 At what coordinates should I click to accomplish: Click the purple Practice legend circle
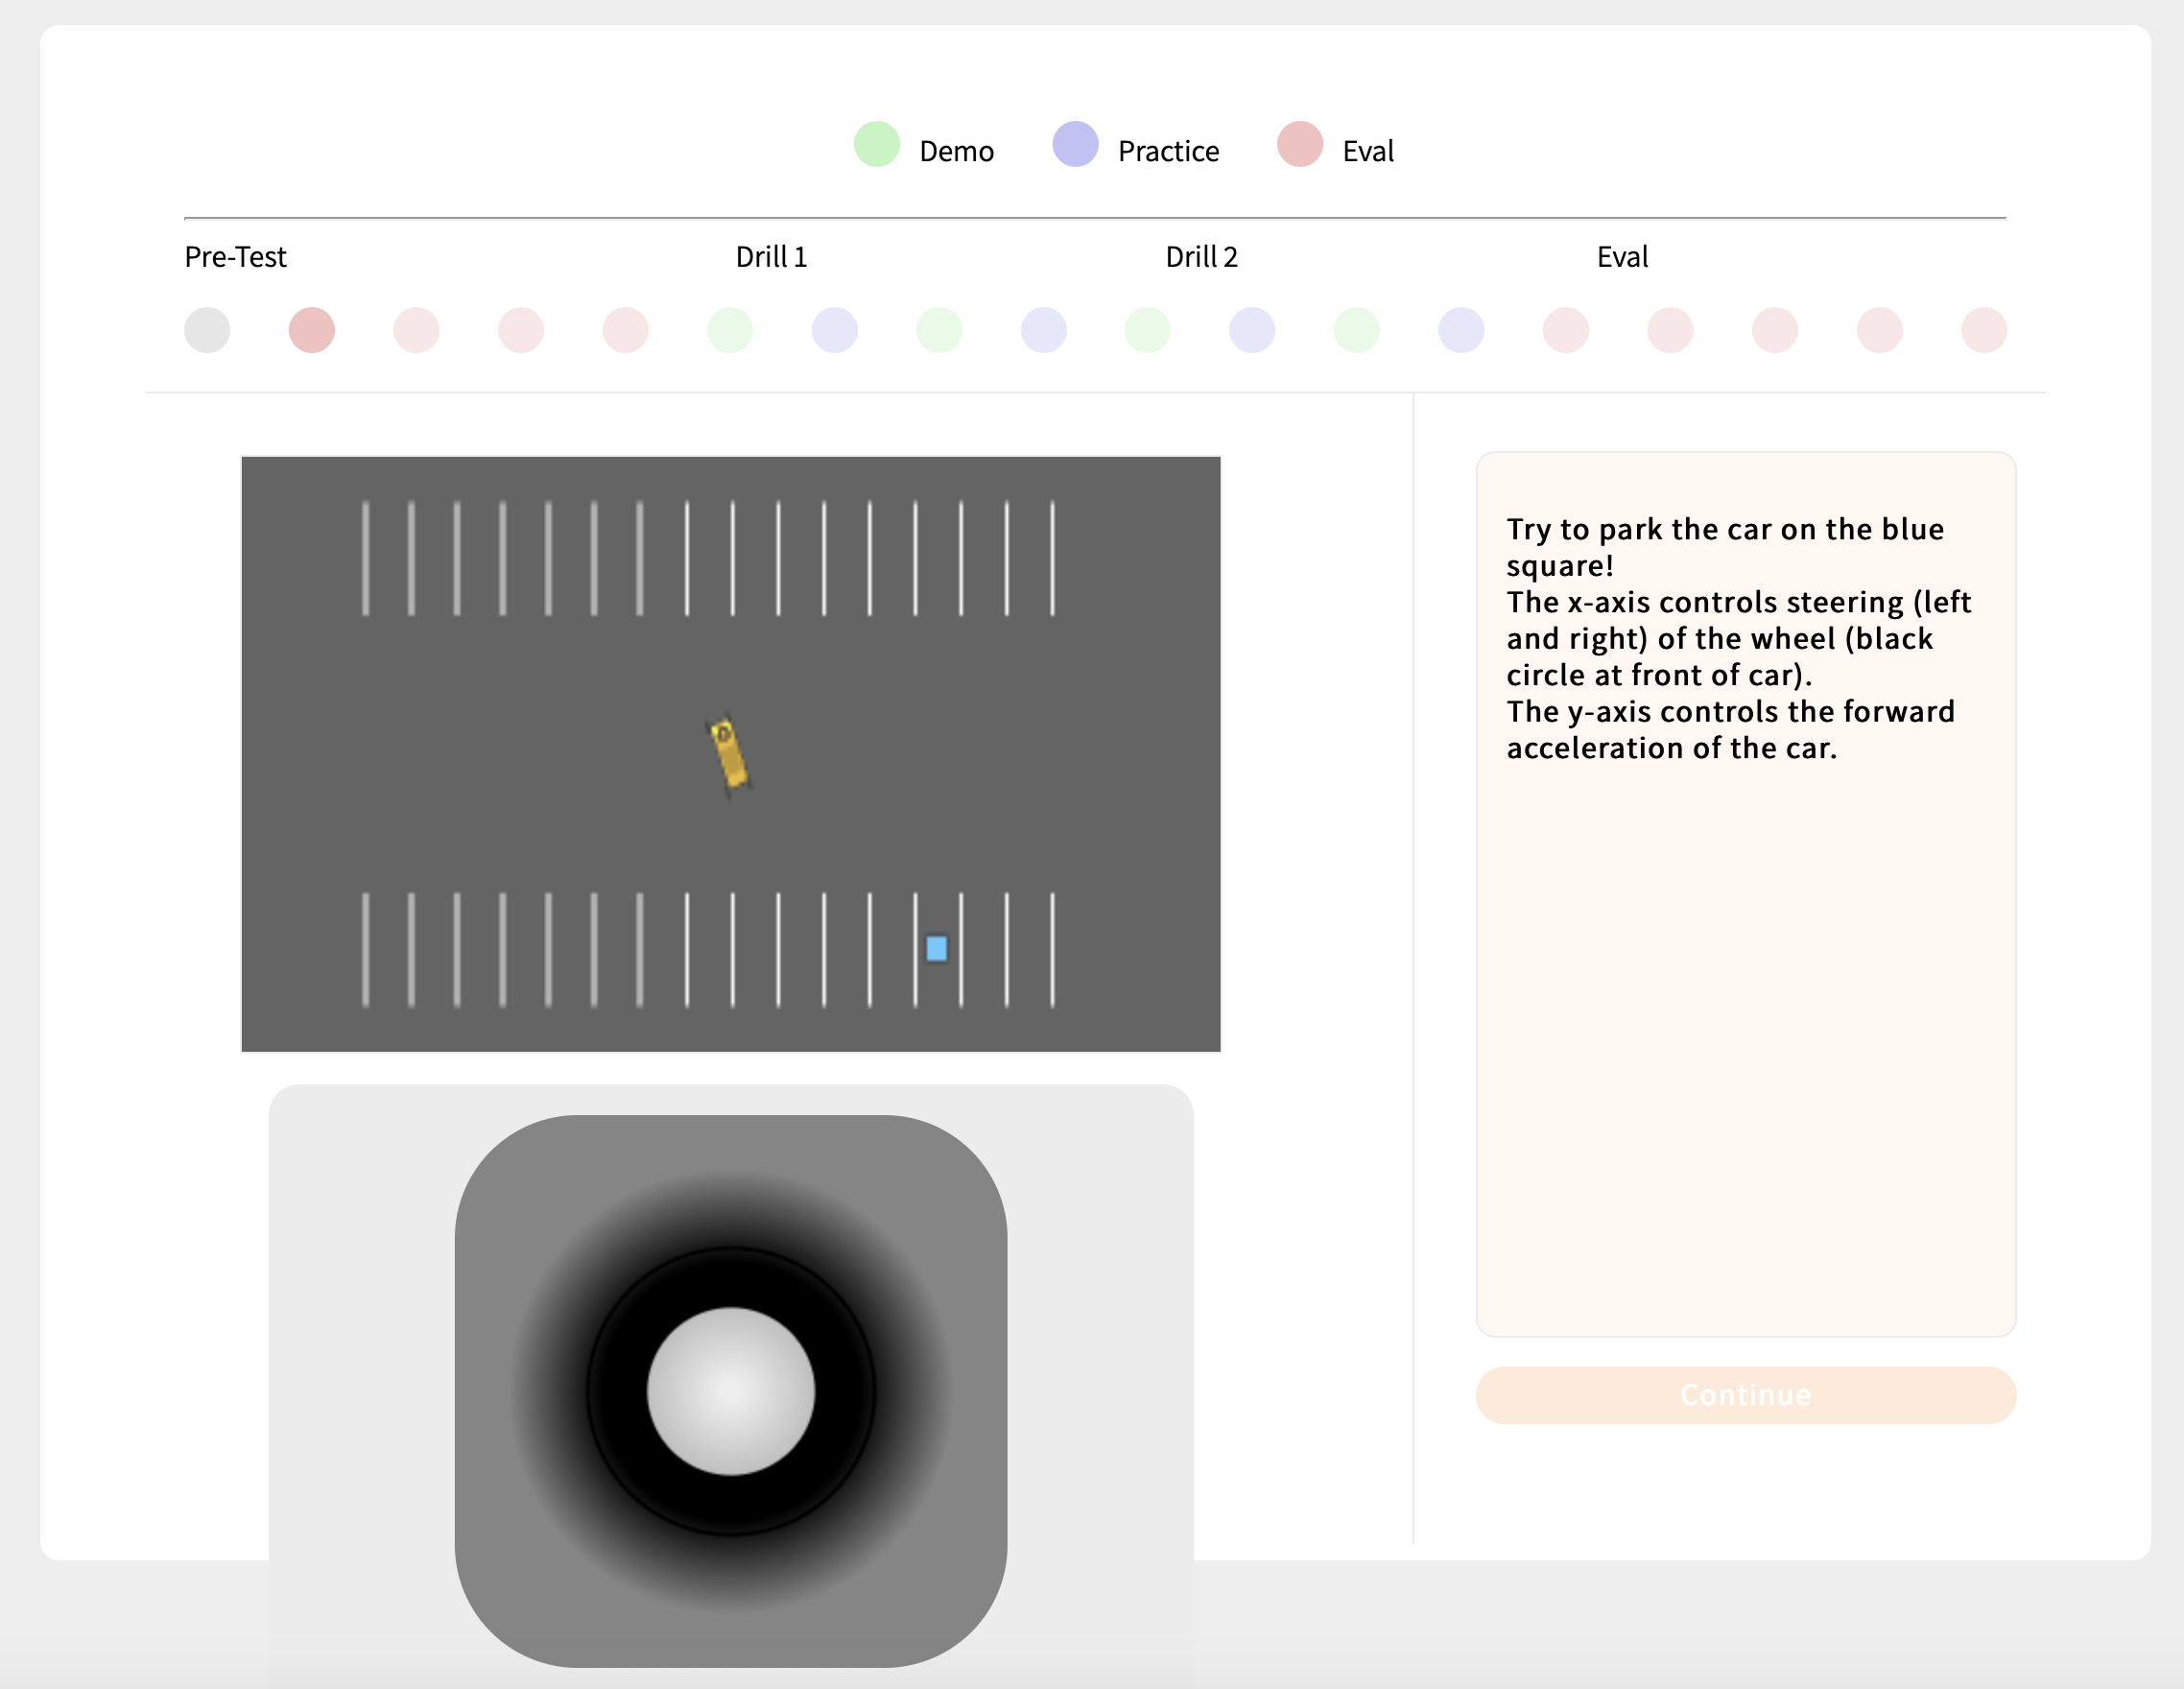[x=1075, y=145]
